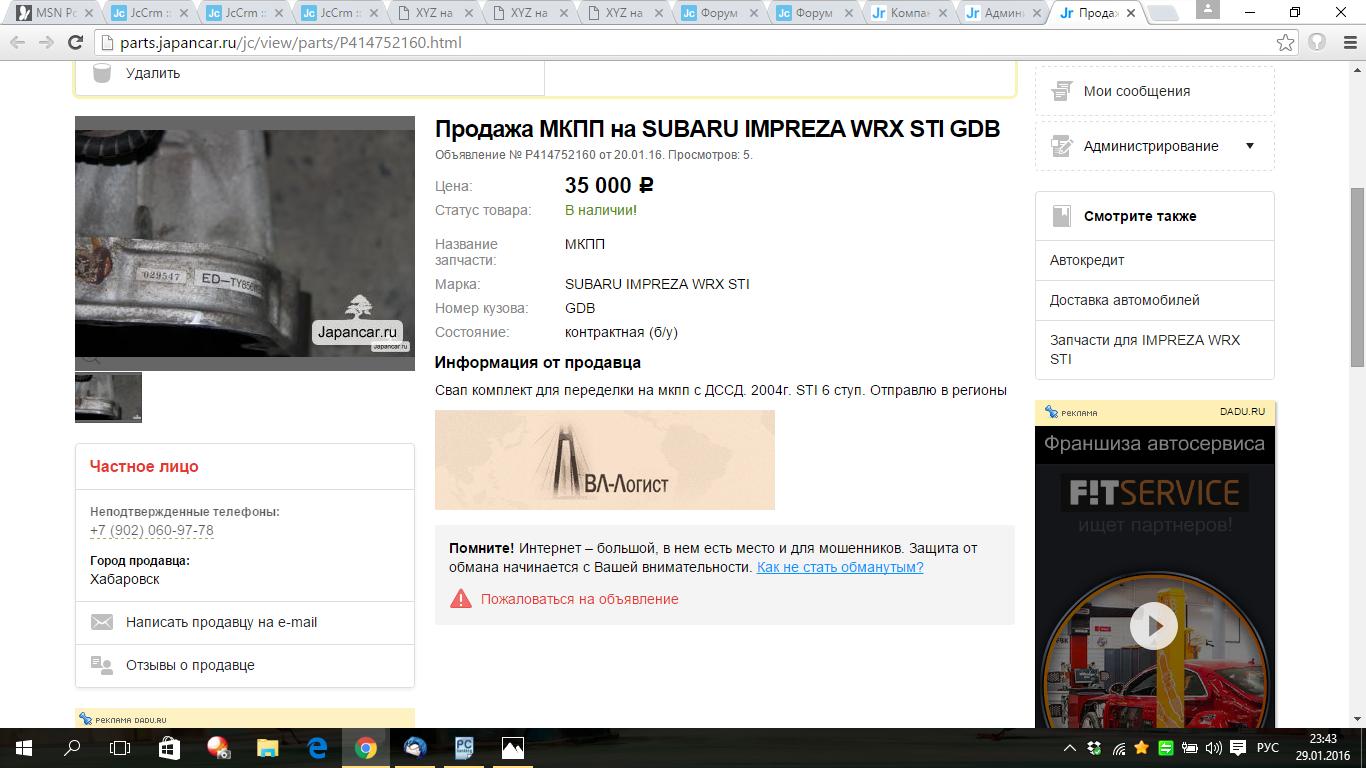The width and height of the screenshot is (1366, 768).
Task: Click the bookmark star in address bar
Action: 1285,43
